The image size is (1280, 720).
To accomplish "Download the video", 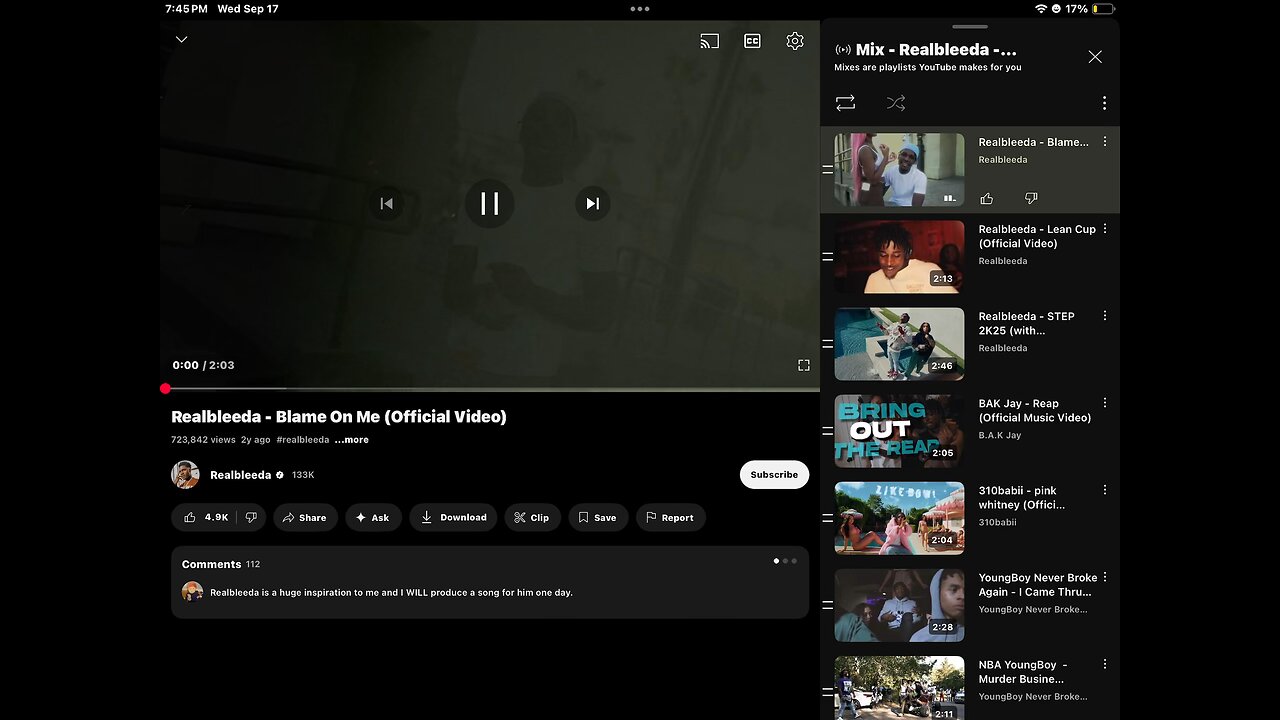I will coord(453,517).
